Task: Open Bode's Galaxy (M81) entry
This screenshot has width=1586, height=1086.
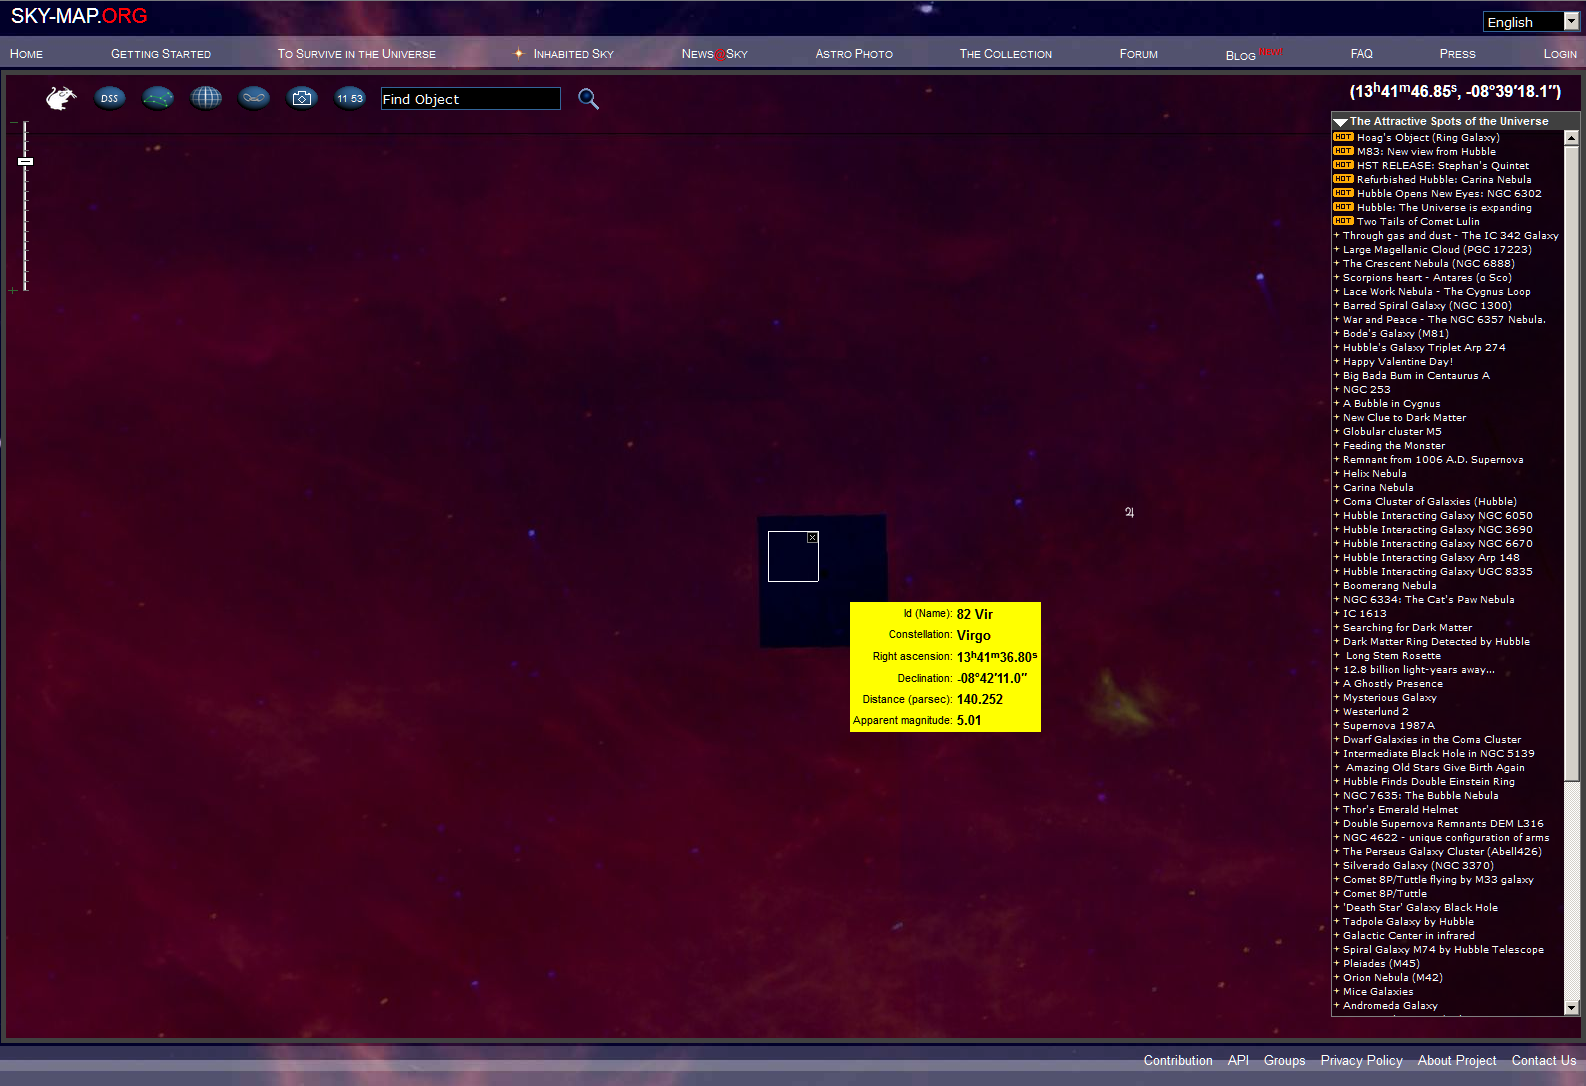Action: [x=1395, y=334]
